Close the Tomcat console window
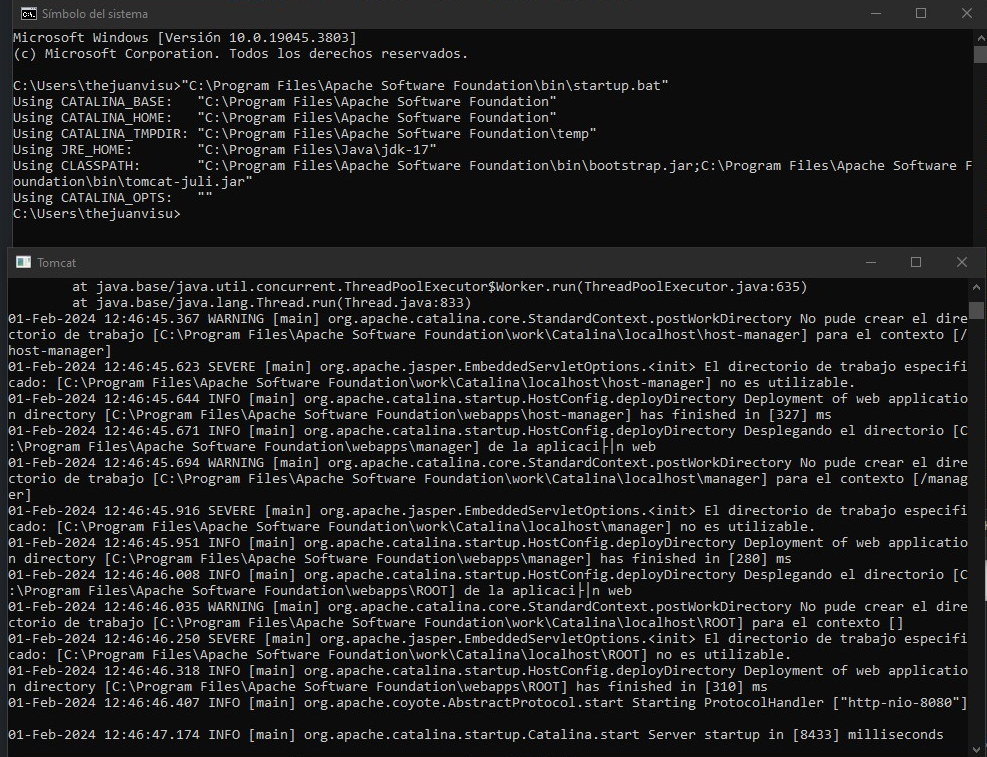This screenshot has height=757, width=987. tap(961, 263)
